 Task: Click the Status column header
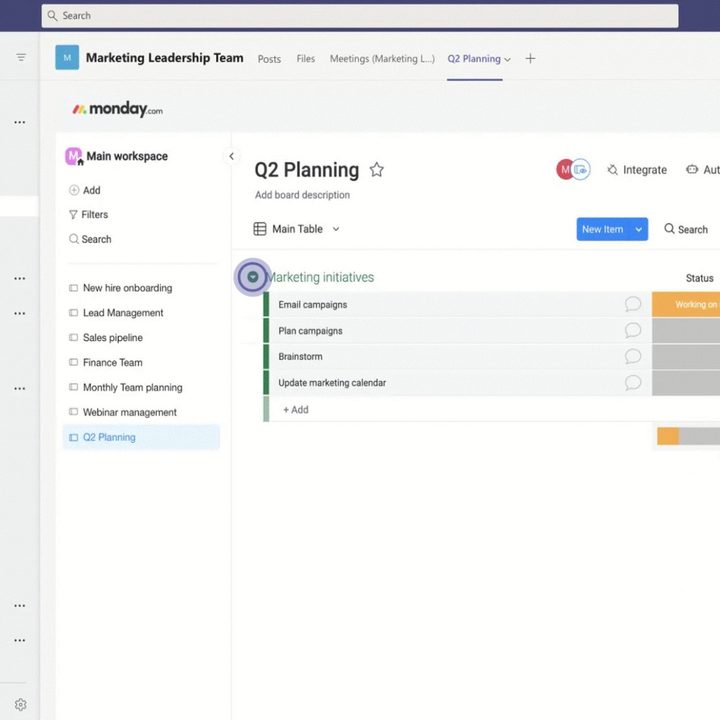pyautogui.click(x=699, y=278)
